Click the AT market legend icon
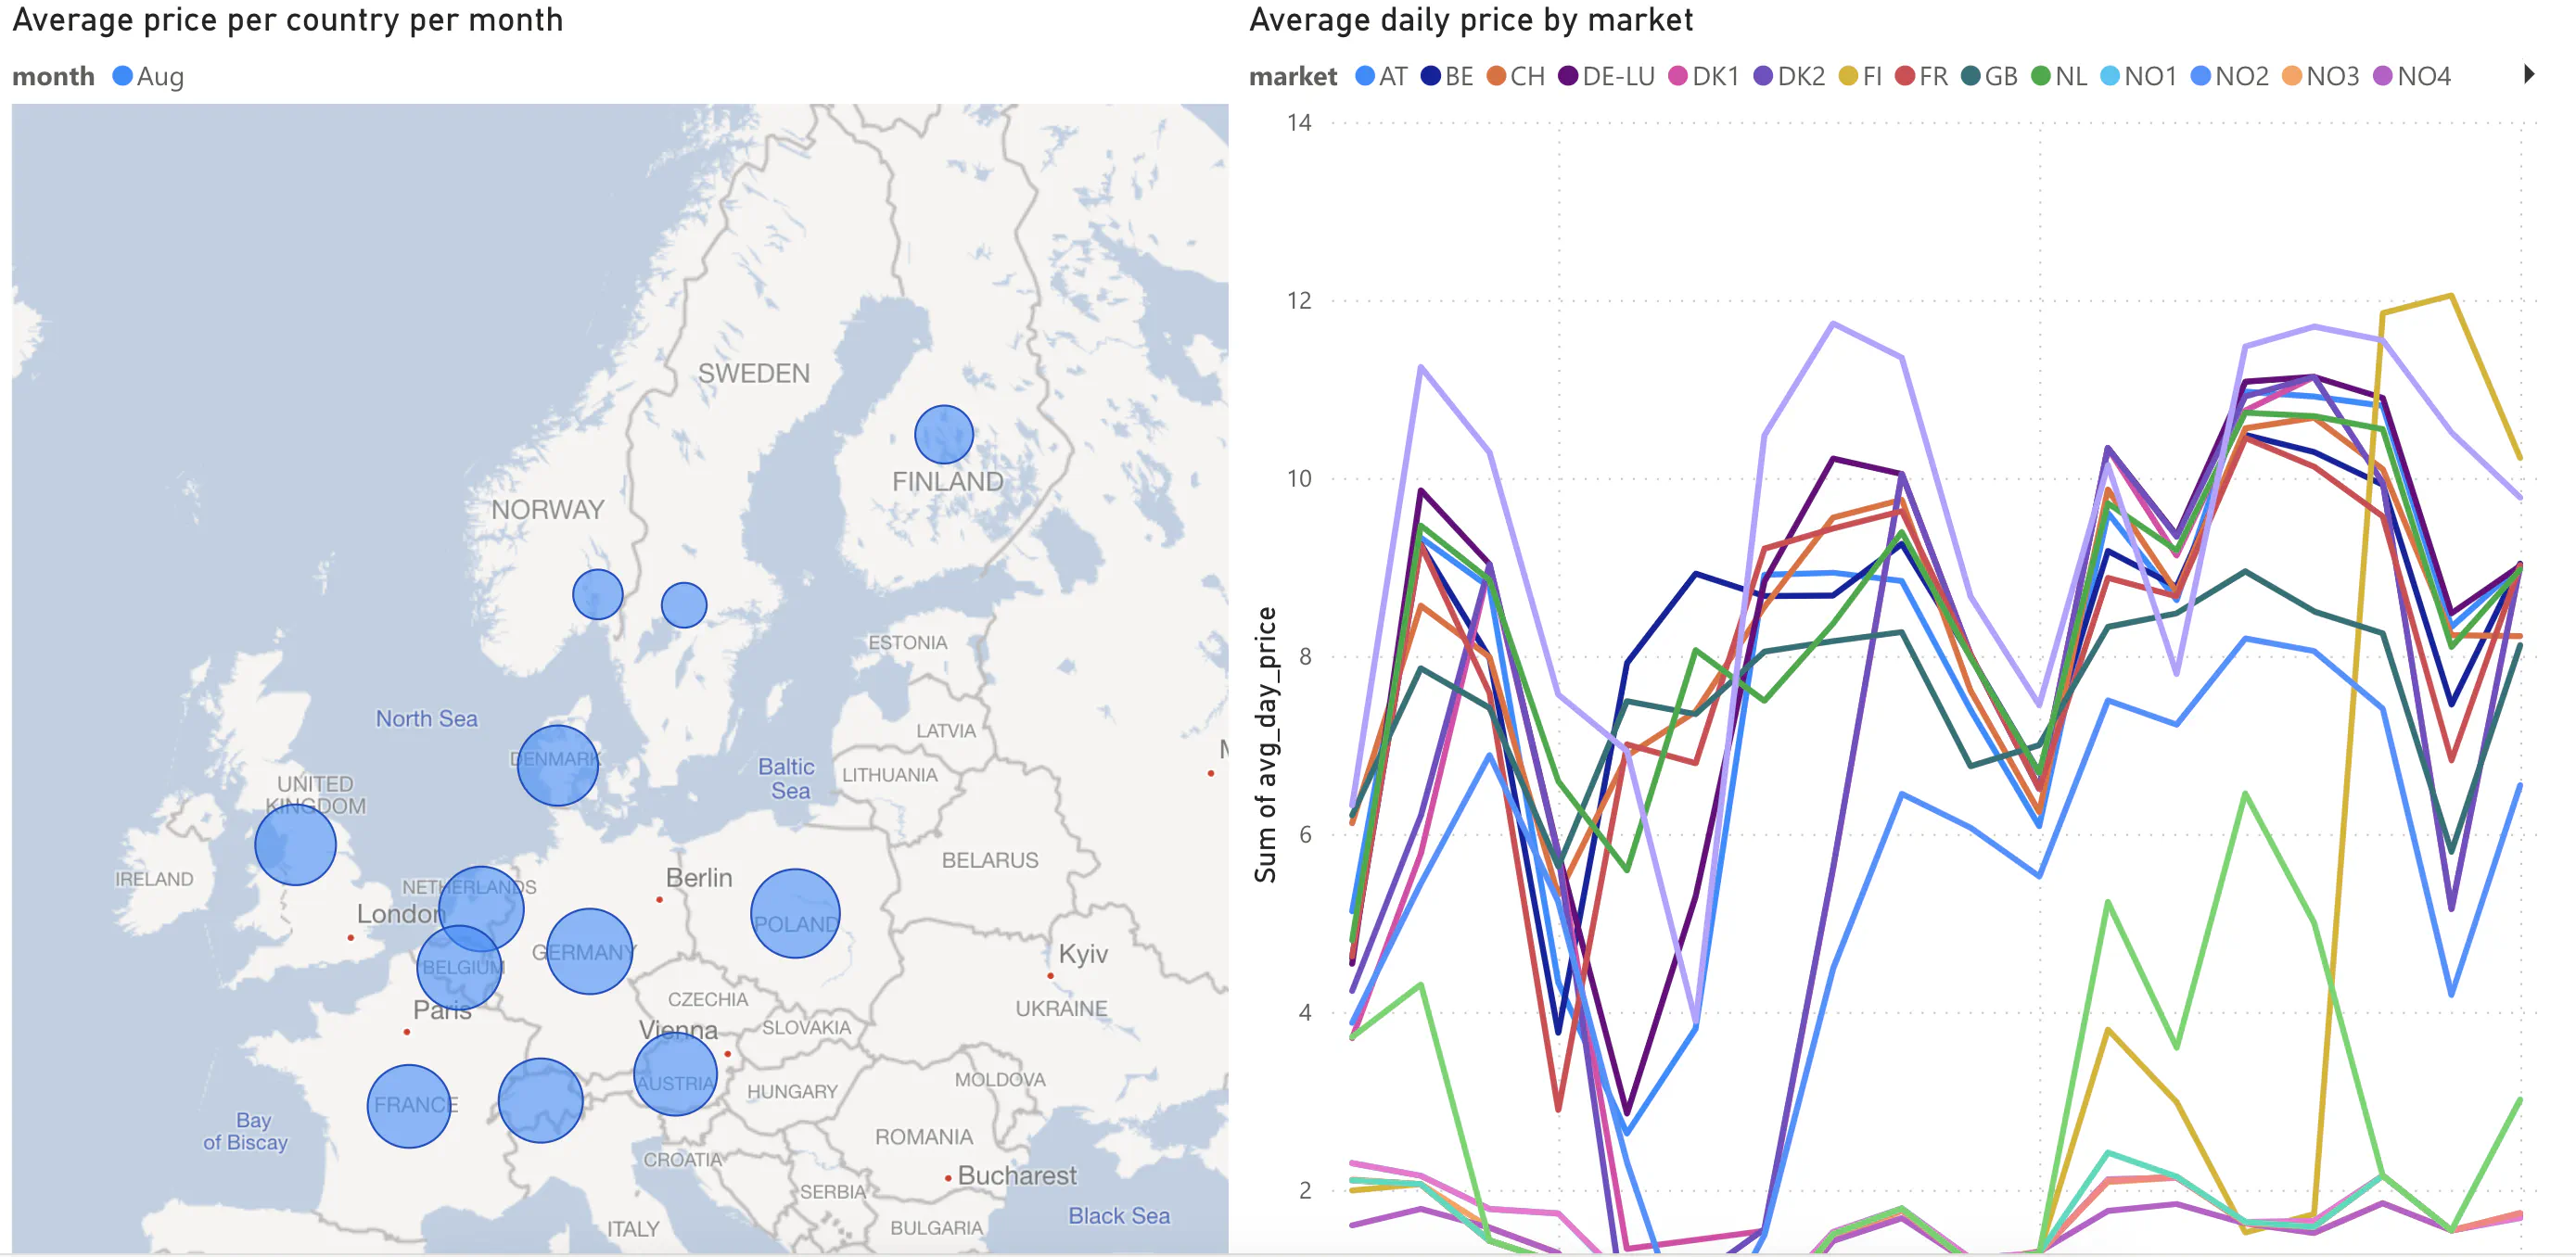This screenshot has height=1257, width=2576. (x=1364, y=75)
